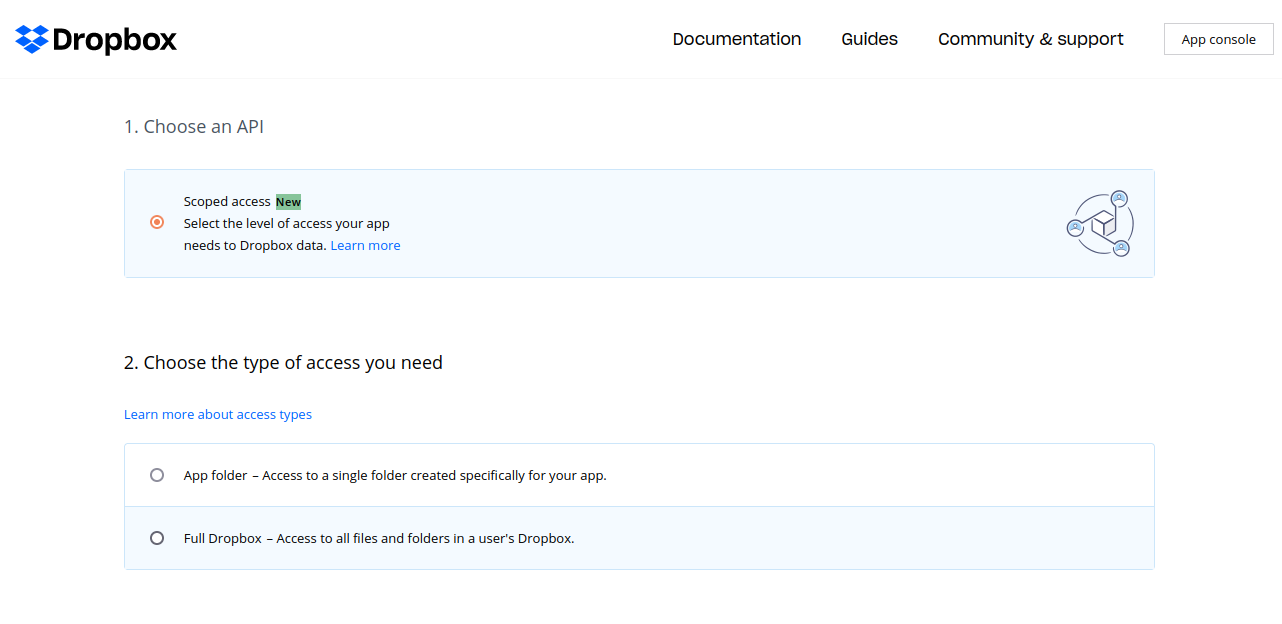Image resolution: width=1282 pixels, height=624 pixels.
Task: Select the Scoped access radio button
Action: [x=157, y=222]
